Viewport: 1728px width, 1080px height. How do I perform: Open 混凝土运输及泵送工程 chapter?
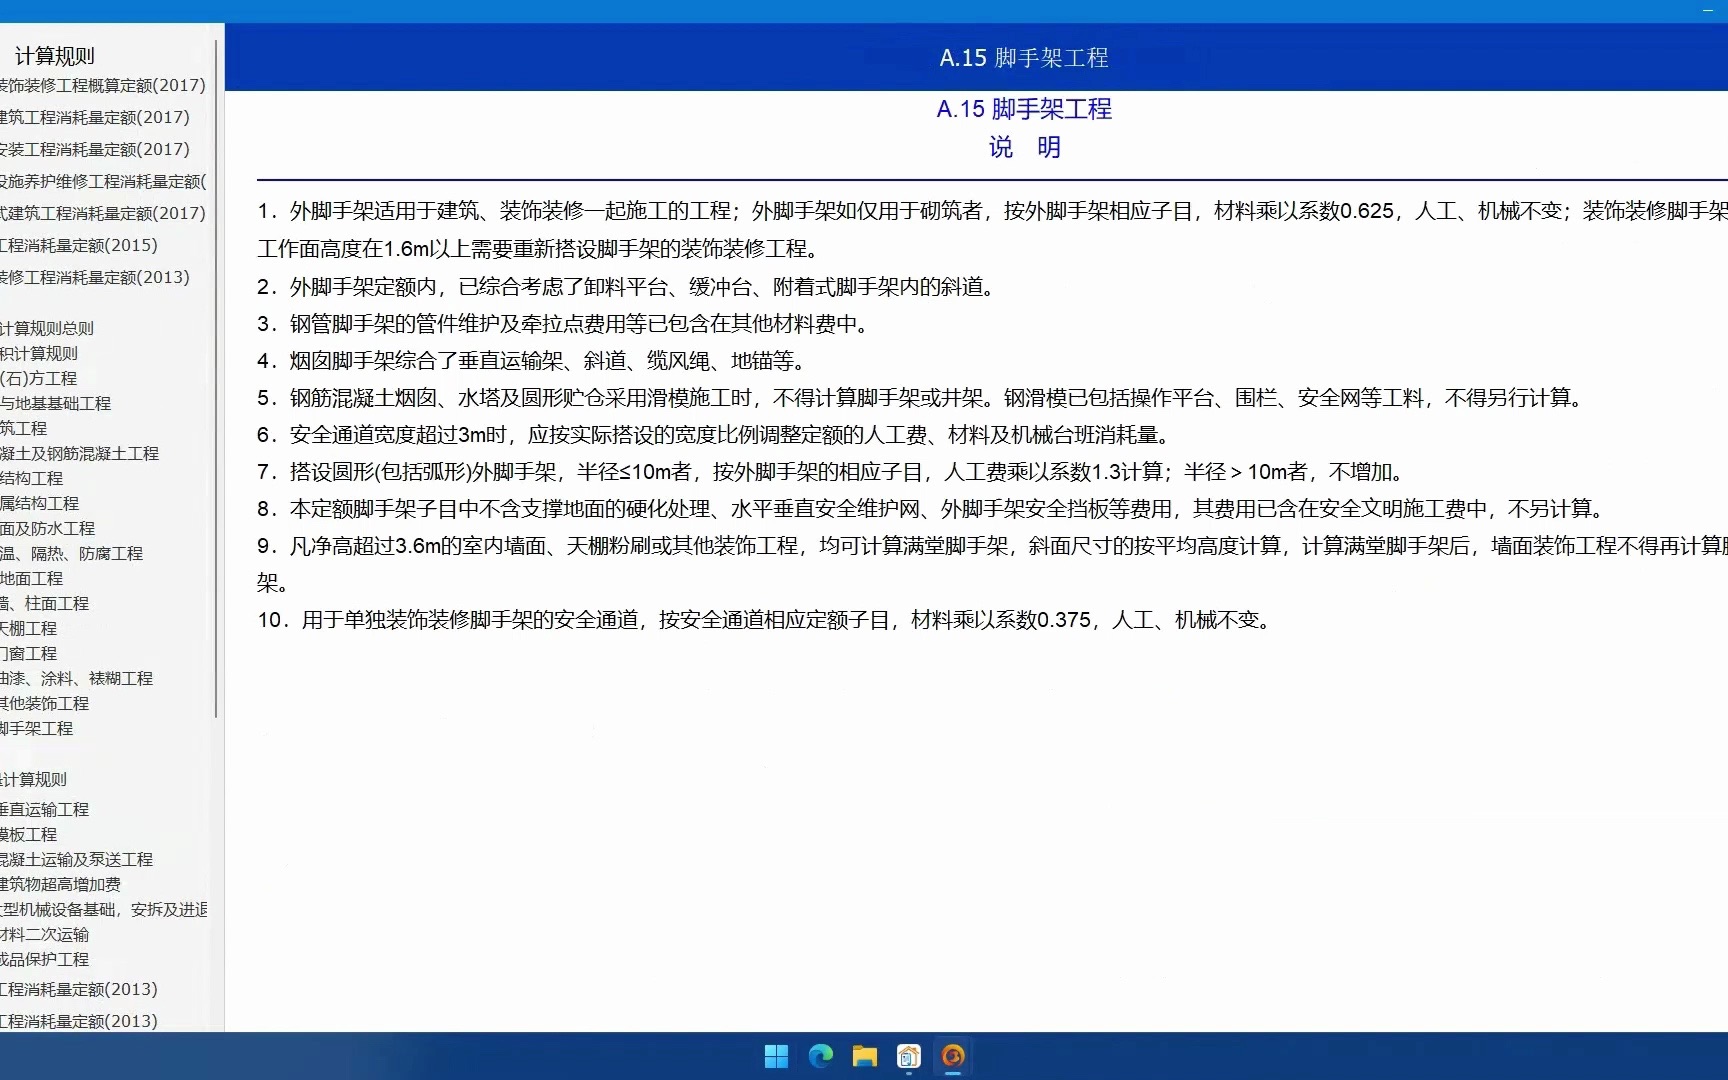coord(76,859)
